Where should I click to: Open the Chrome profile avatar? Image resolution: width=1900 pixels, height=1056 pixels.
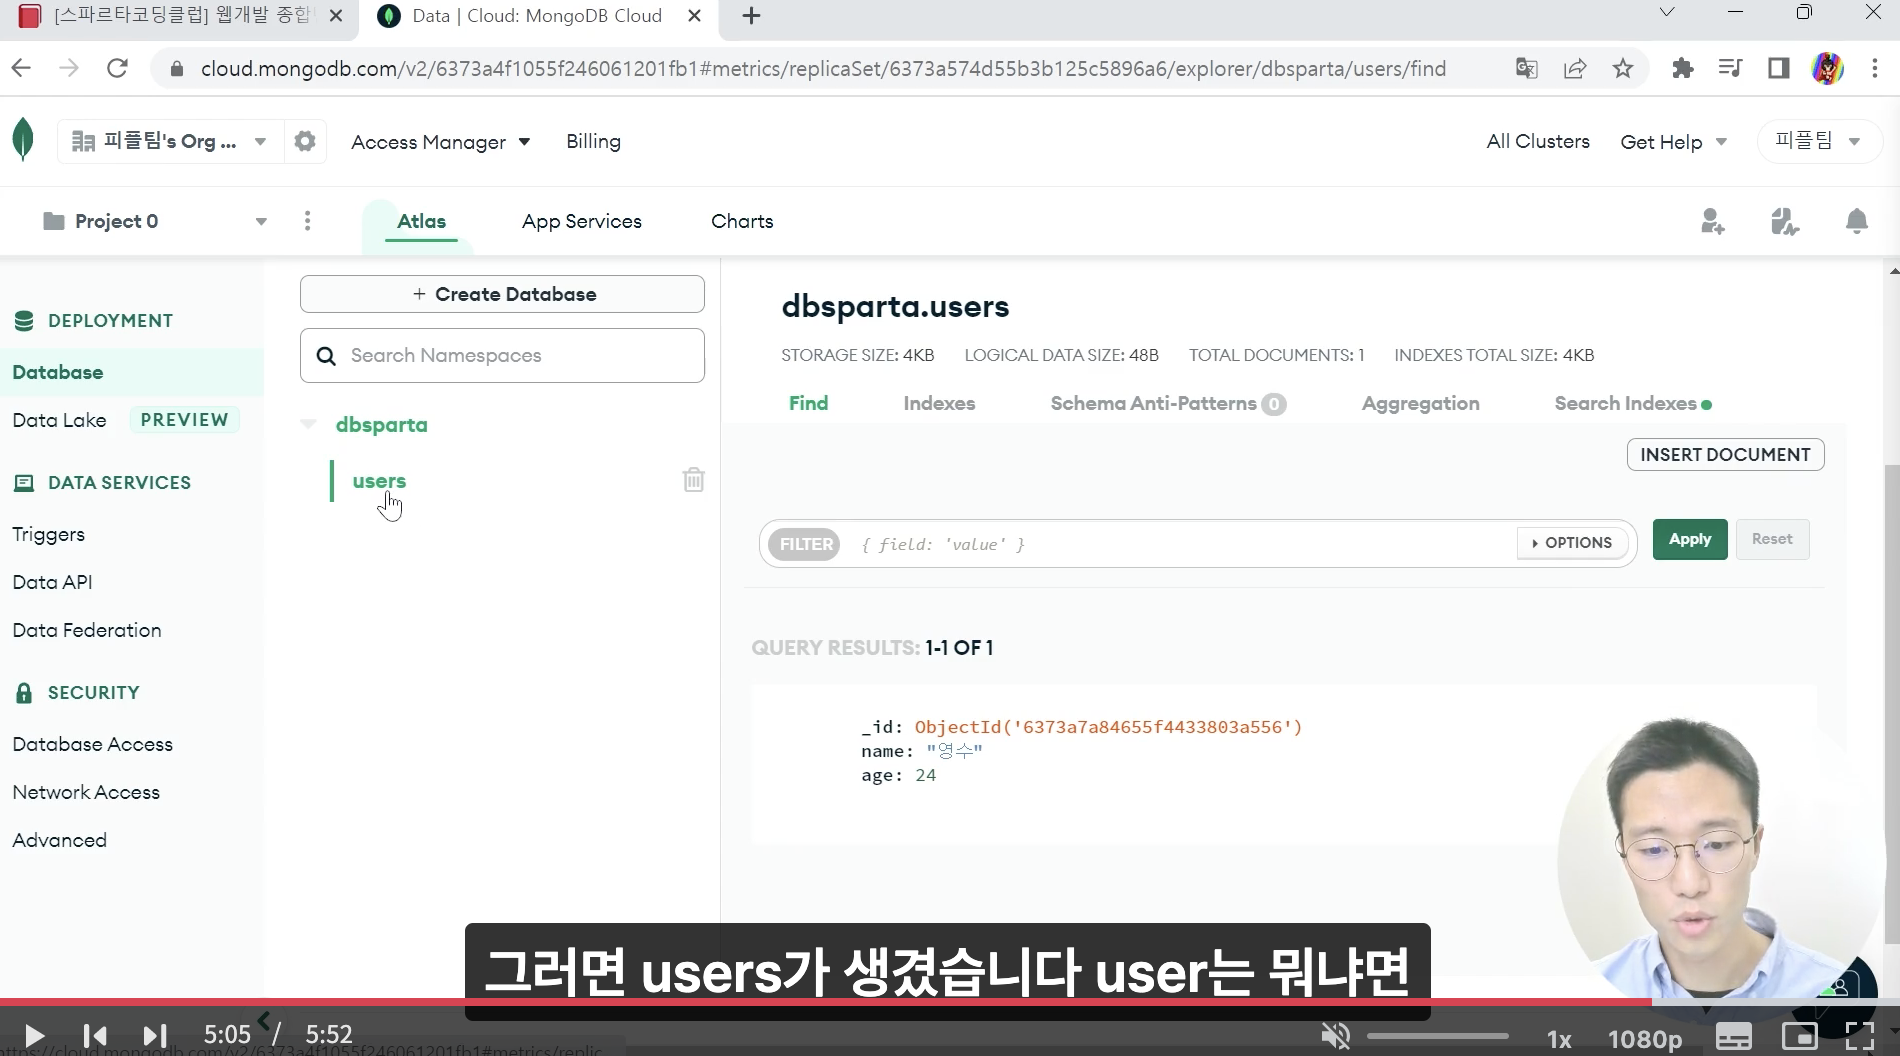pos(1827,68)
